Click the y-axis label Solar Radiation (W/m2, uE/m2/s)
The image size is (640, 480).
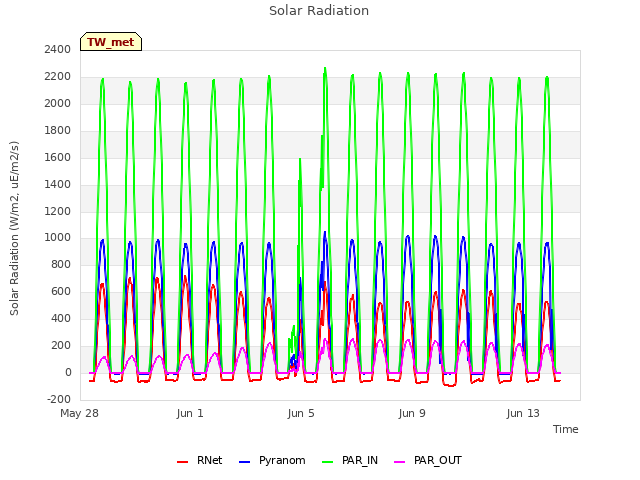coord(14,228)
